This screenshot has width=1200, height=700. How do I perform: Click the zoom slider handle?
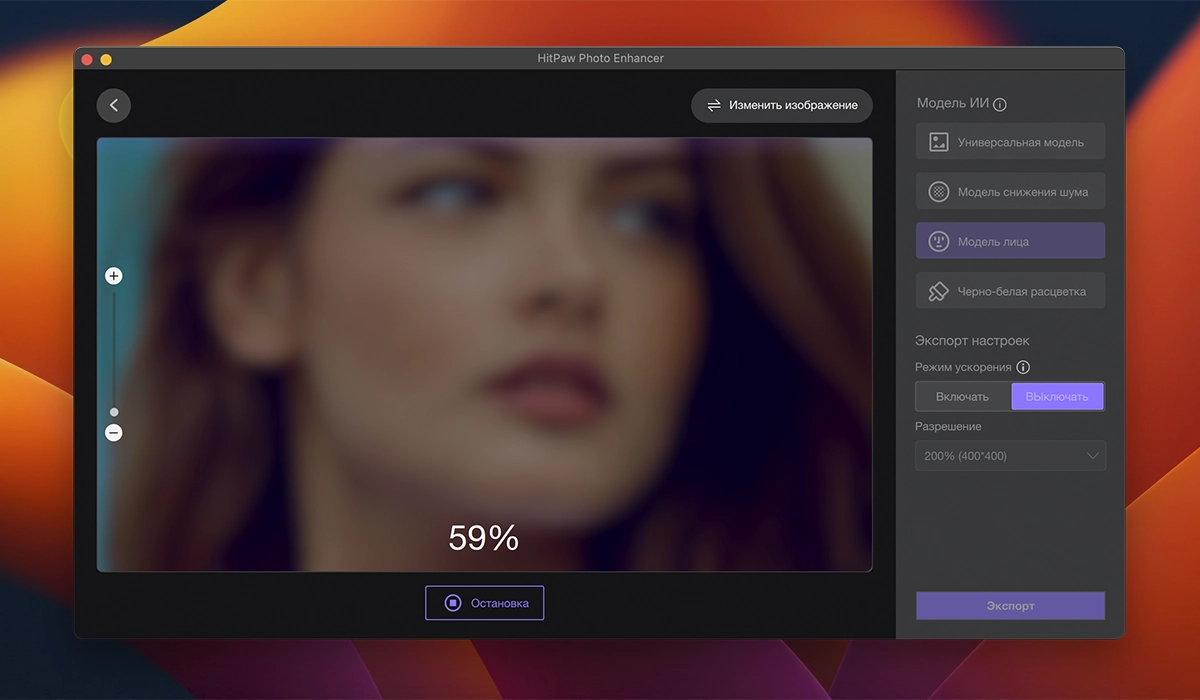pos(114,412)
